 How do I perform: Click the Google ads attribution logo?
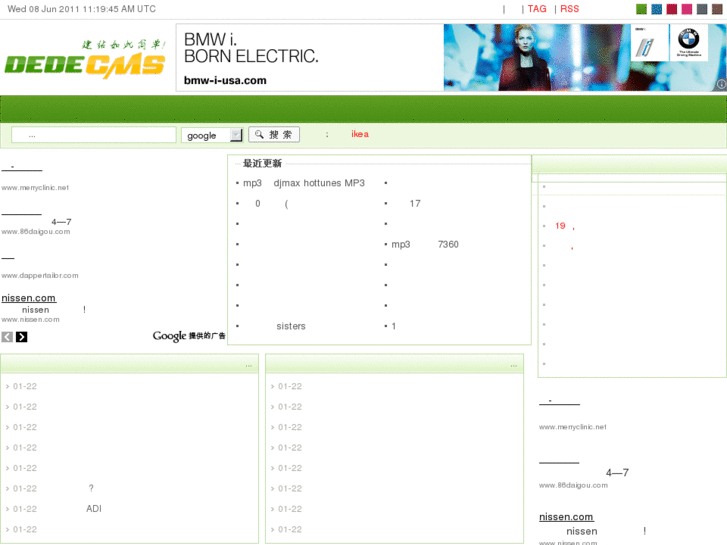pyautogui.click(x=189, y=336)
